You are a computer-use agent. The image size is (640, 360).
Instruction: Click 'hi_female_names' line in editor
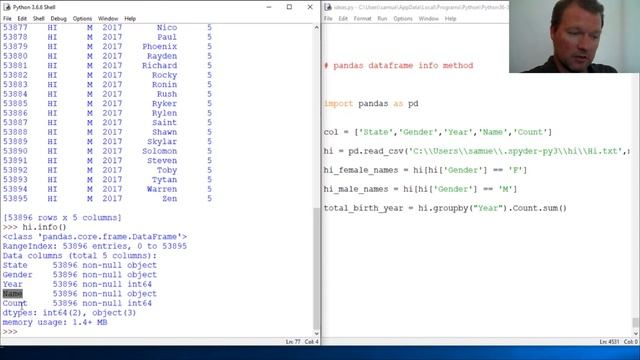point(425,170)
